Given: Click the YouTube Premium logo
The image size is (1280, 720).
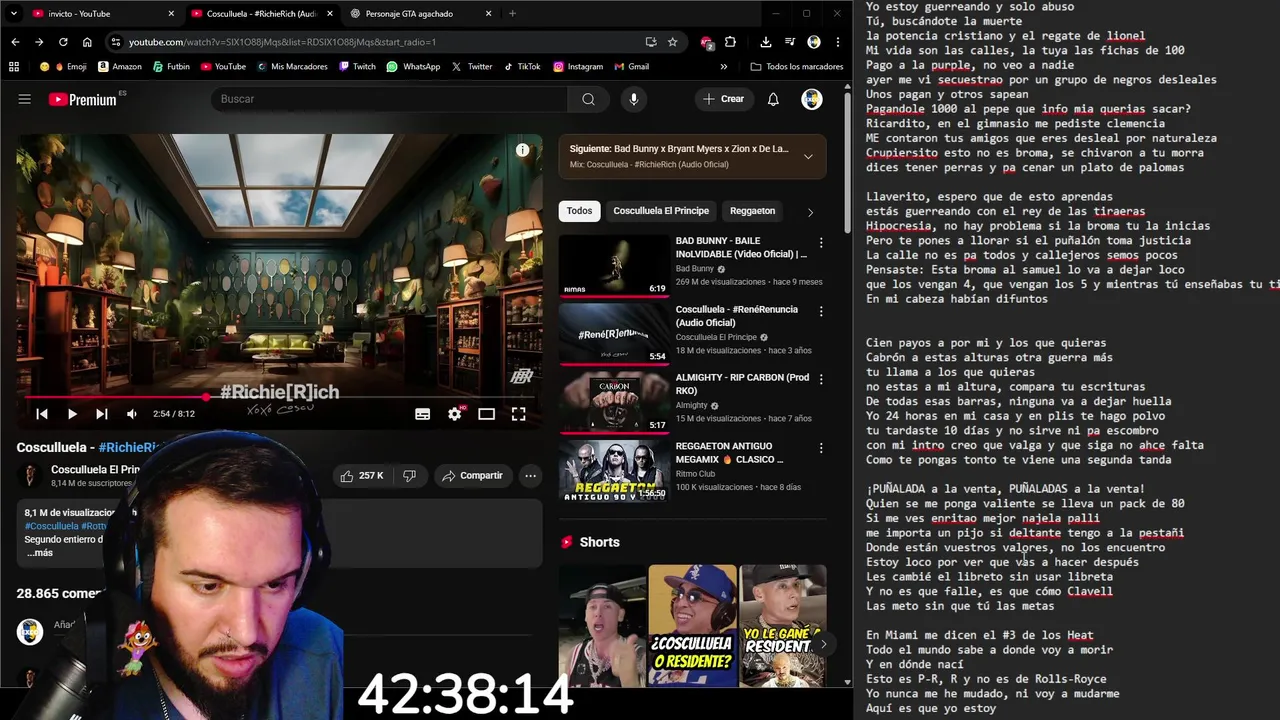Looking at the screenshot, I should click(x=82, y=99).
